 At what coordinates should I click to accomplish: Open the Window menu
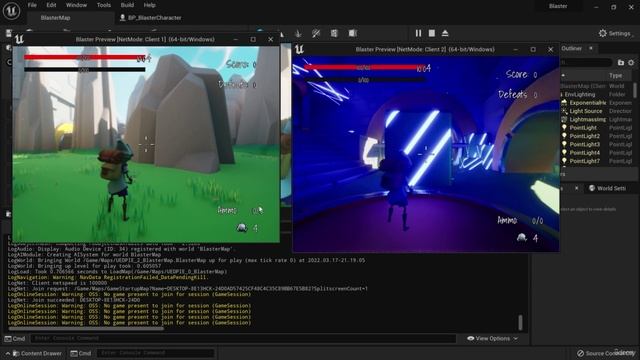tap(76, 5)
